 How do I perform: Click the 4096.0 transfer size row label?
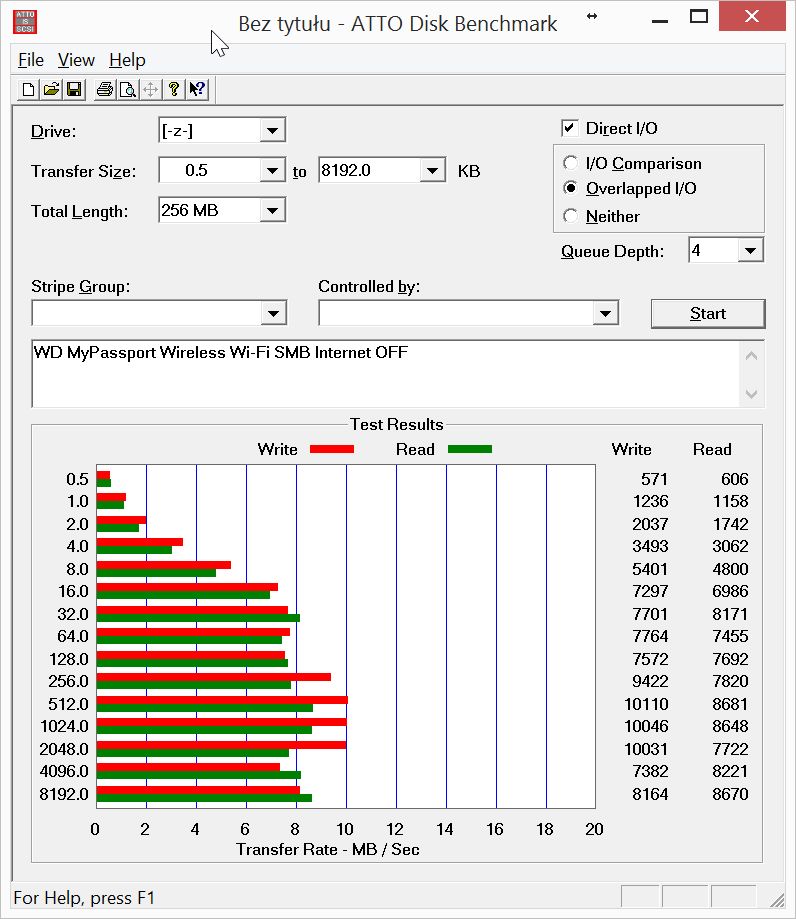[x=64, y=771]
